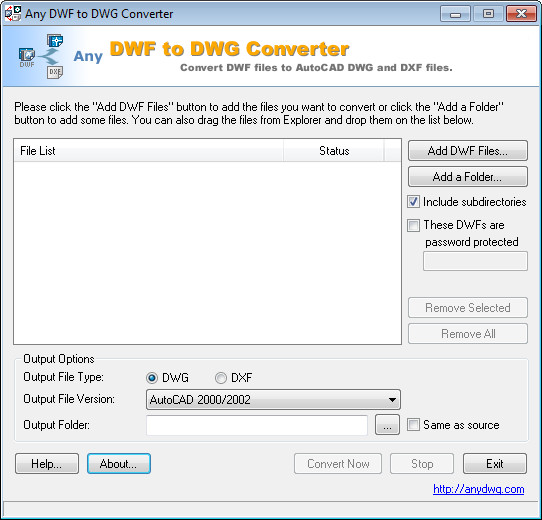Click the Status column header
542x520 pixels.
pyautogui.click(x=334, y=151)
